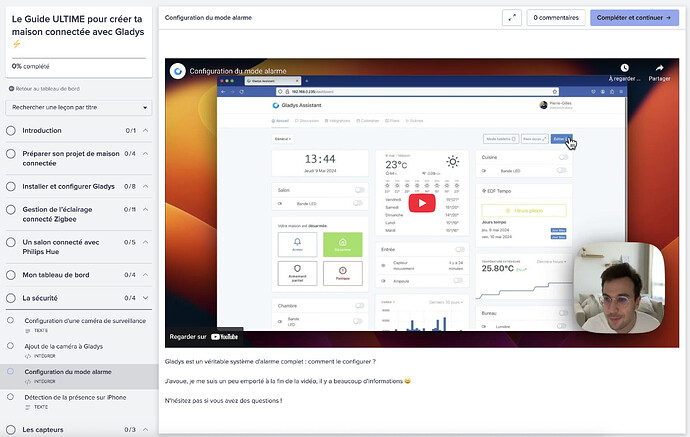The width and height of the screenshot is (690, 437).
Task: Collapse La sécurité section chevron
Action: (x=145, y=298)
